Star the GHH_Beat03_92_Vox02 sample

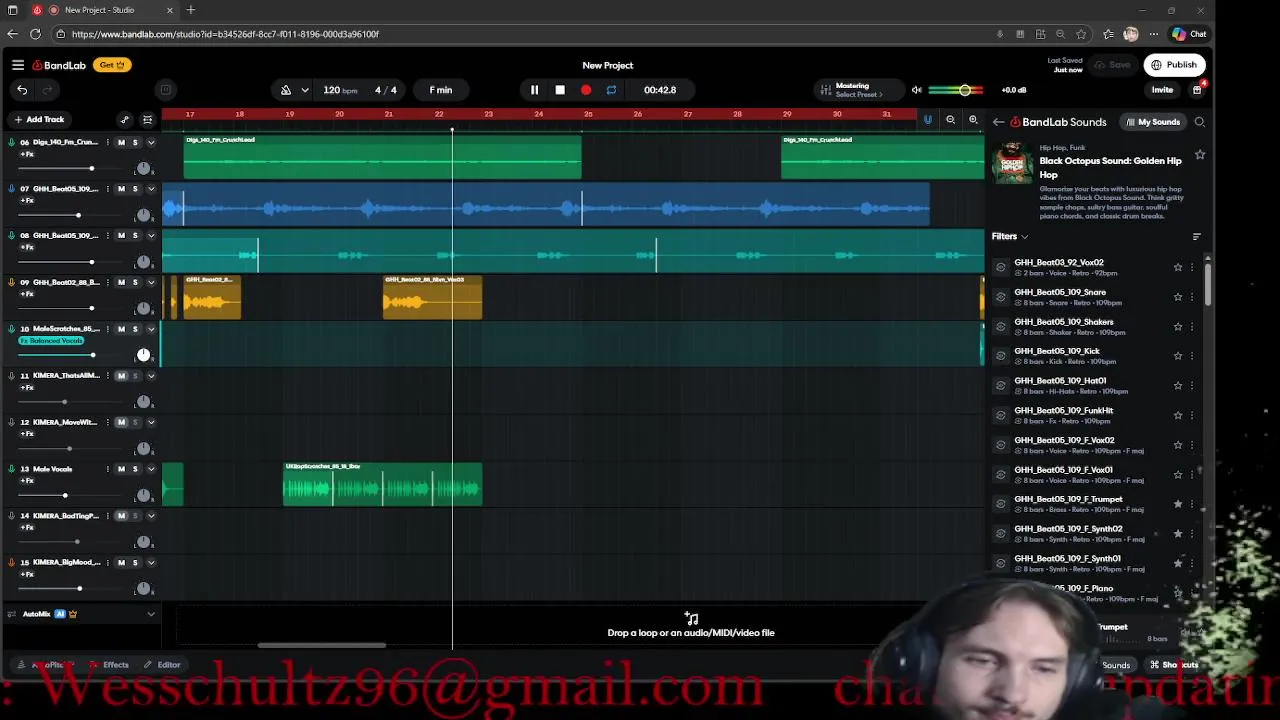1178,267
